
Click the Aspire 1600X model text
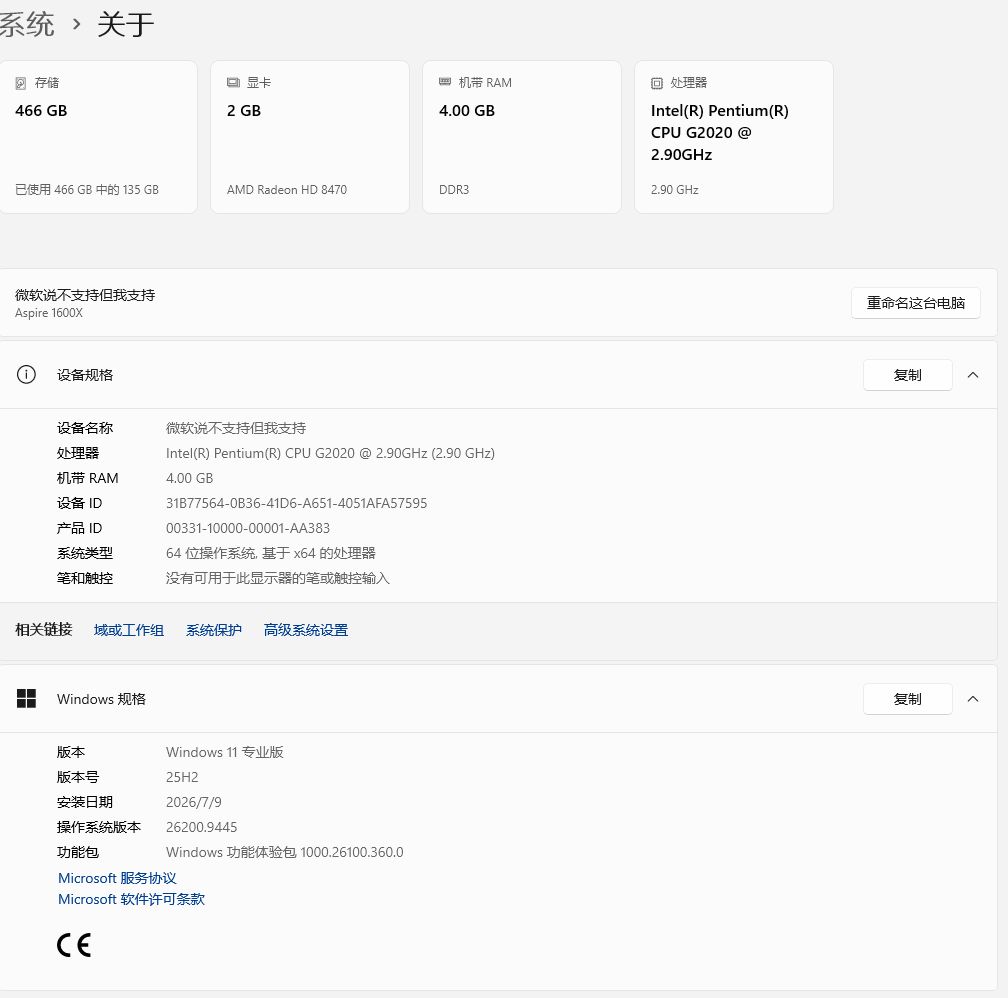49,313
